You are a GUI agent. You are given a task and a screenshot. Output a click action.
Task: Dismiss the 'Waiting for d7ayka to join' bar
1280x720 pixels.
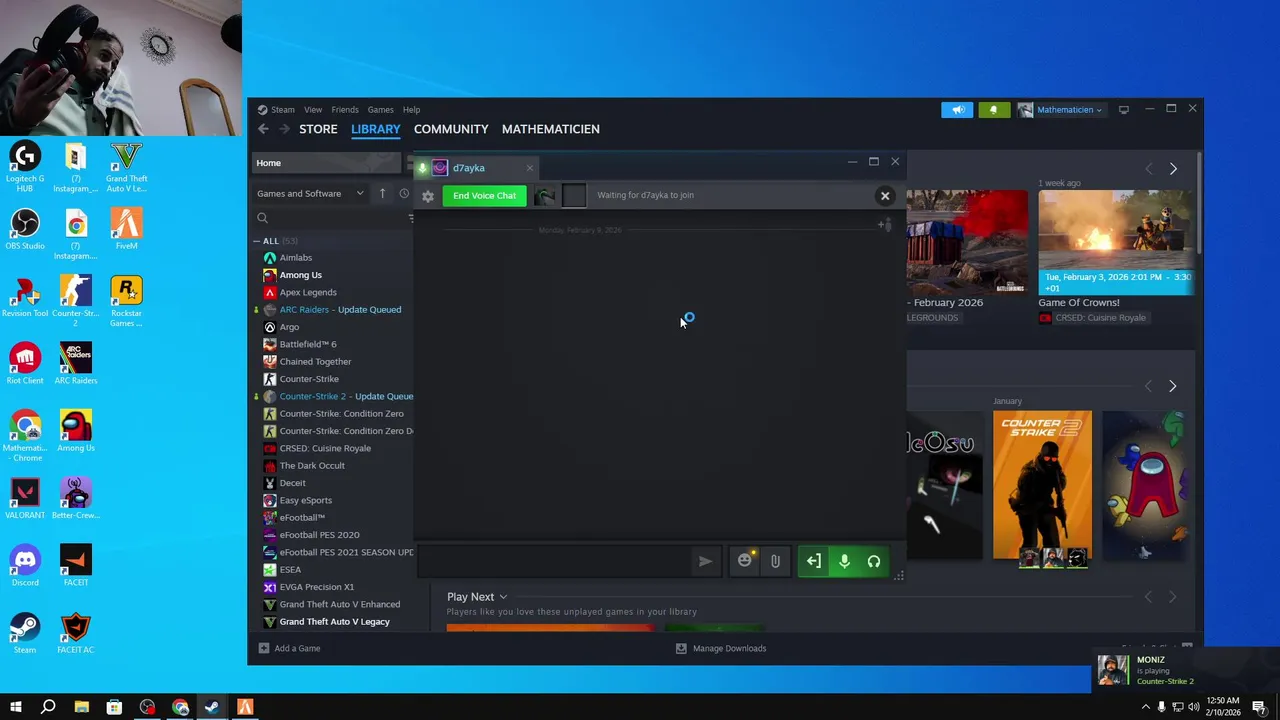coord(885,196)
